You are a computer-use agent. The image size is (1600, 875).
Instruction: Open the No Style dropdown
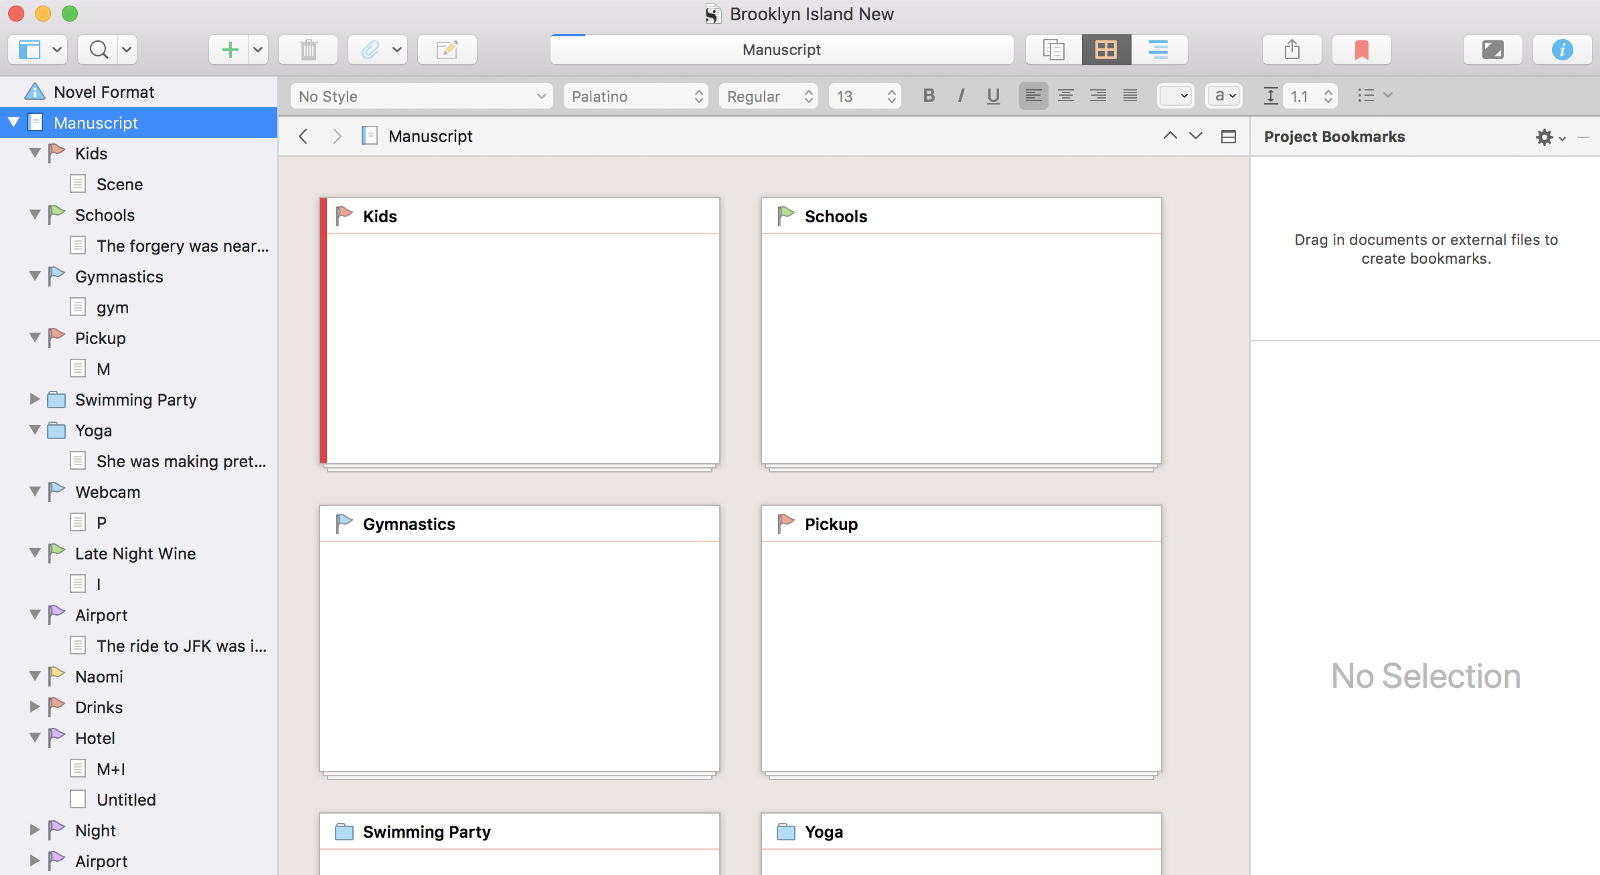pos(421,96)
